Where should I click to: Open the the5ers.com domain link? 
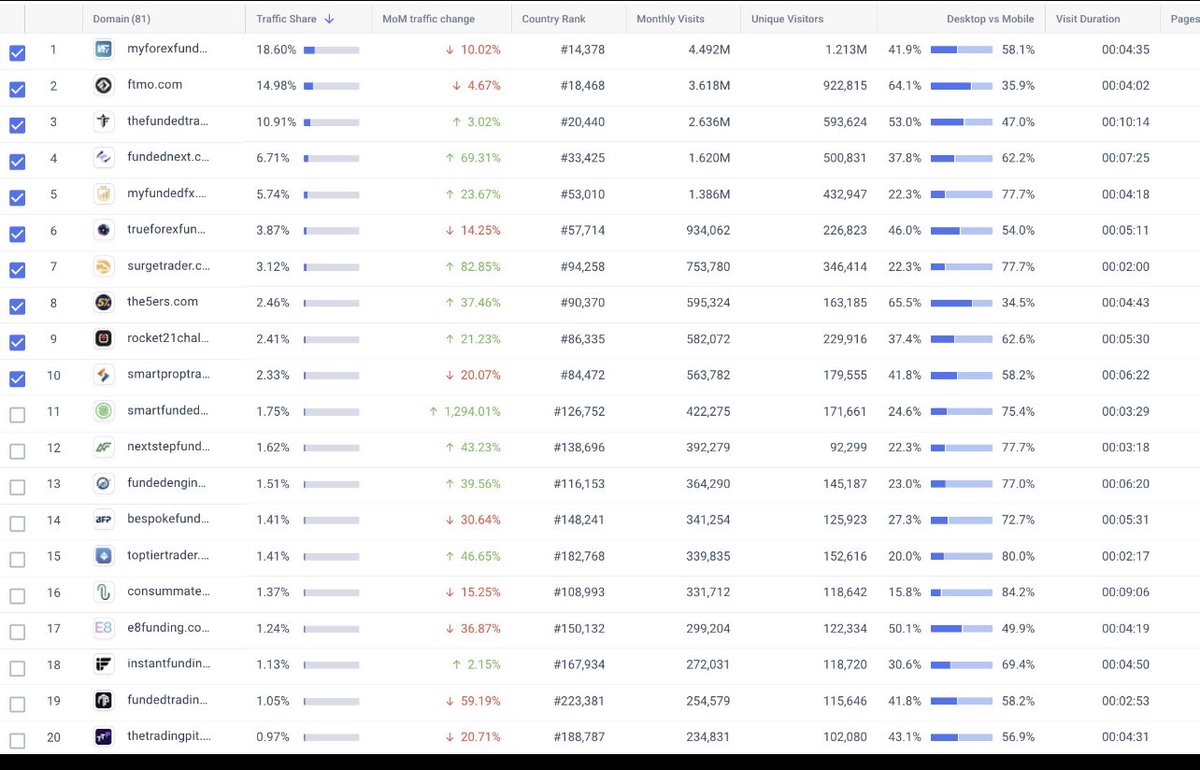[x=163, y=301]
